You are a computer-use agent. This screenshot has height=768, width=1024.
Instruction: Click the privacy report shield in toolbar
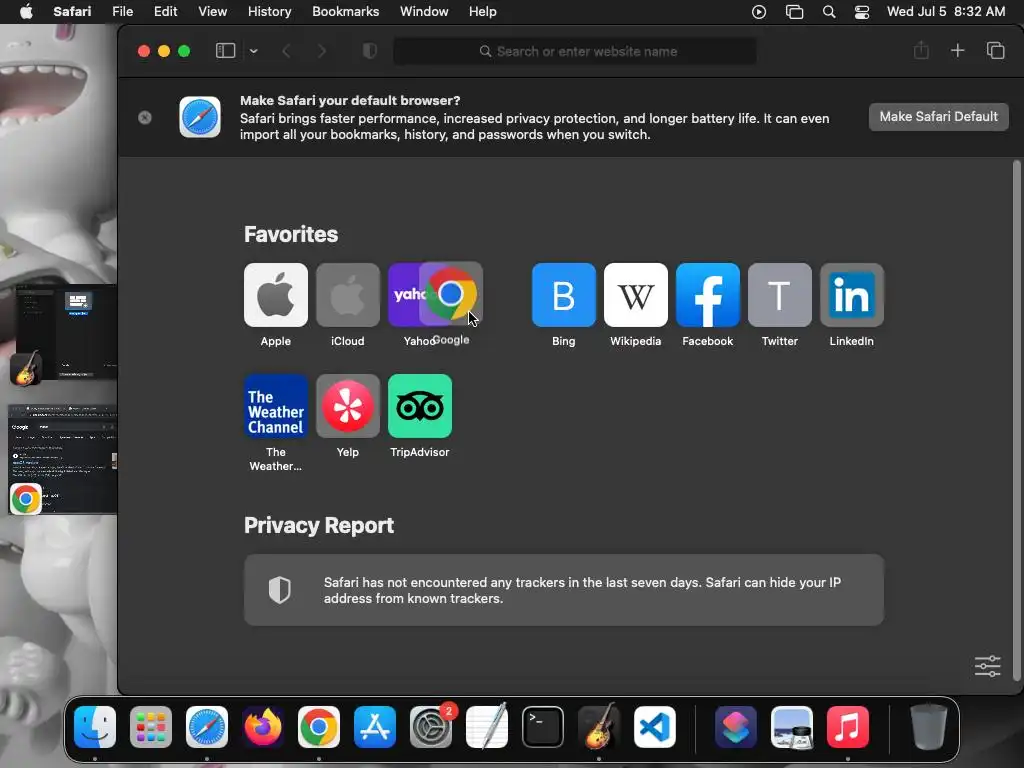coord(370,51)
